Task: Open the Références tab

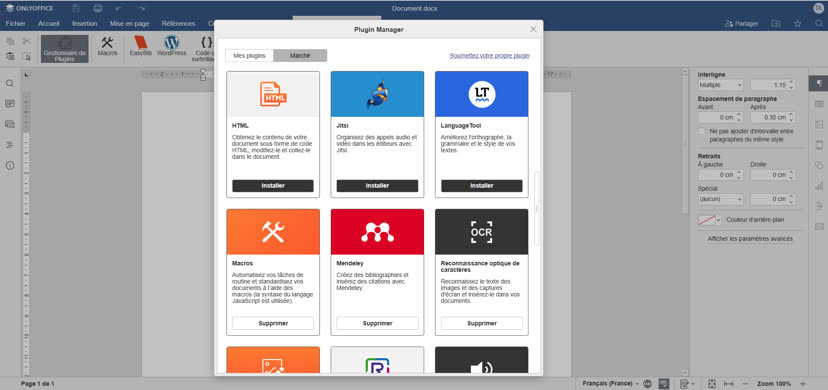Action: (178, 24)
